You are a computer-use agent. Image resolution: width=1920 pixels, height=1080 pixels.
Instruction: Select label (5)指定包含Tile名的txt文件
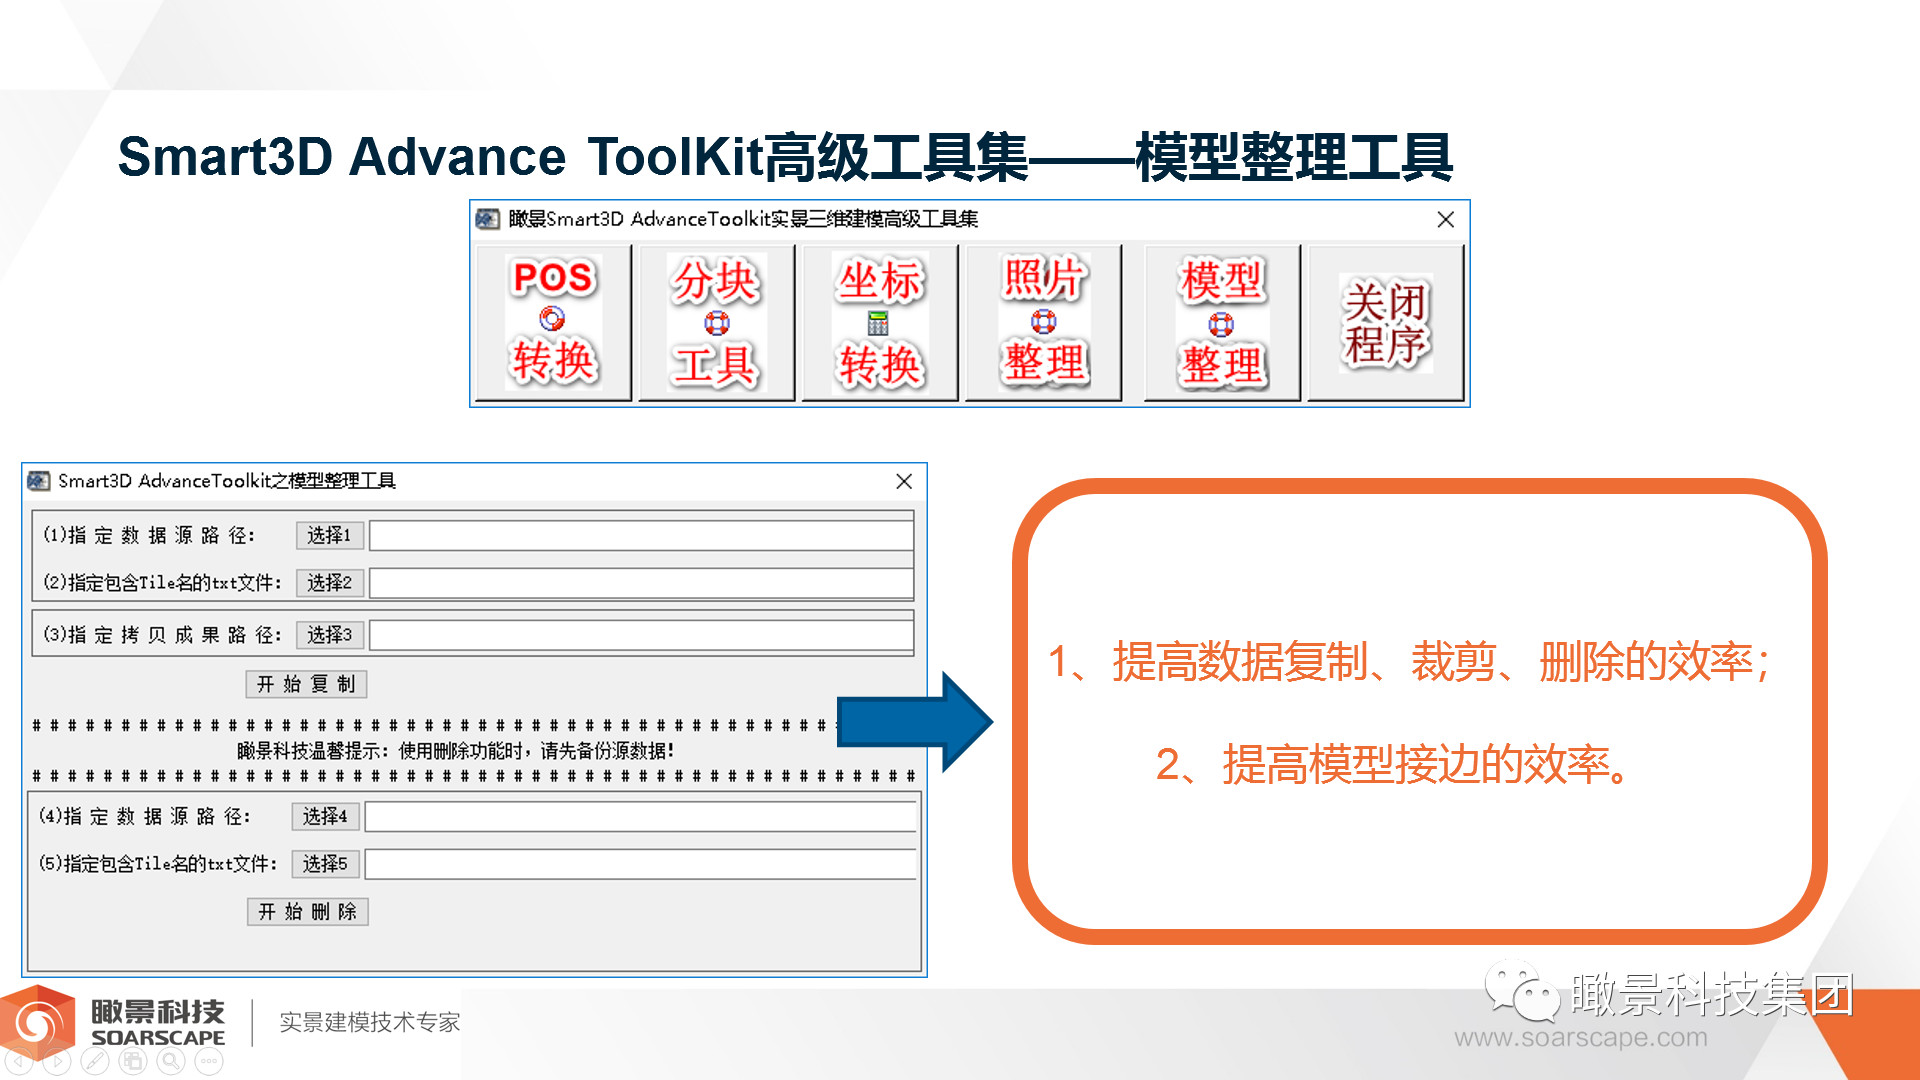[x=158, y=863]
